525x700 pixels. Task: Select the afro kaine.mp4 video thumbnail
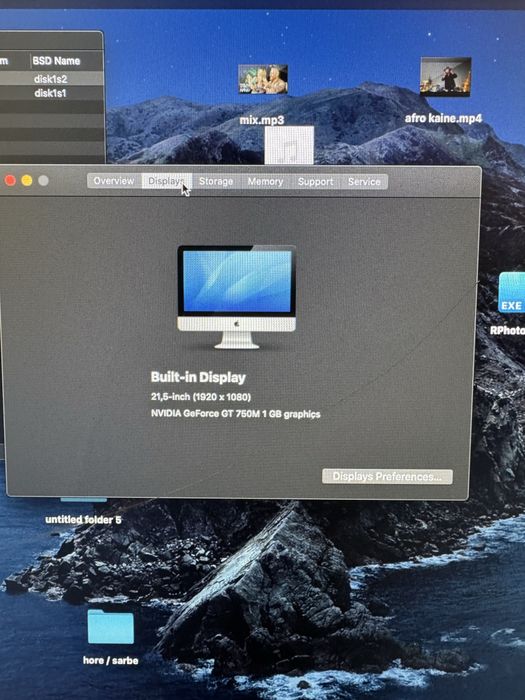point(446,76)
